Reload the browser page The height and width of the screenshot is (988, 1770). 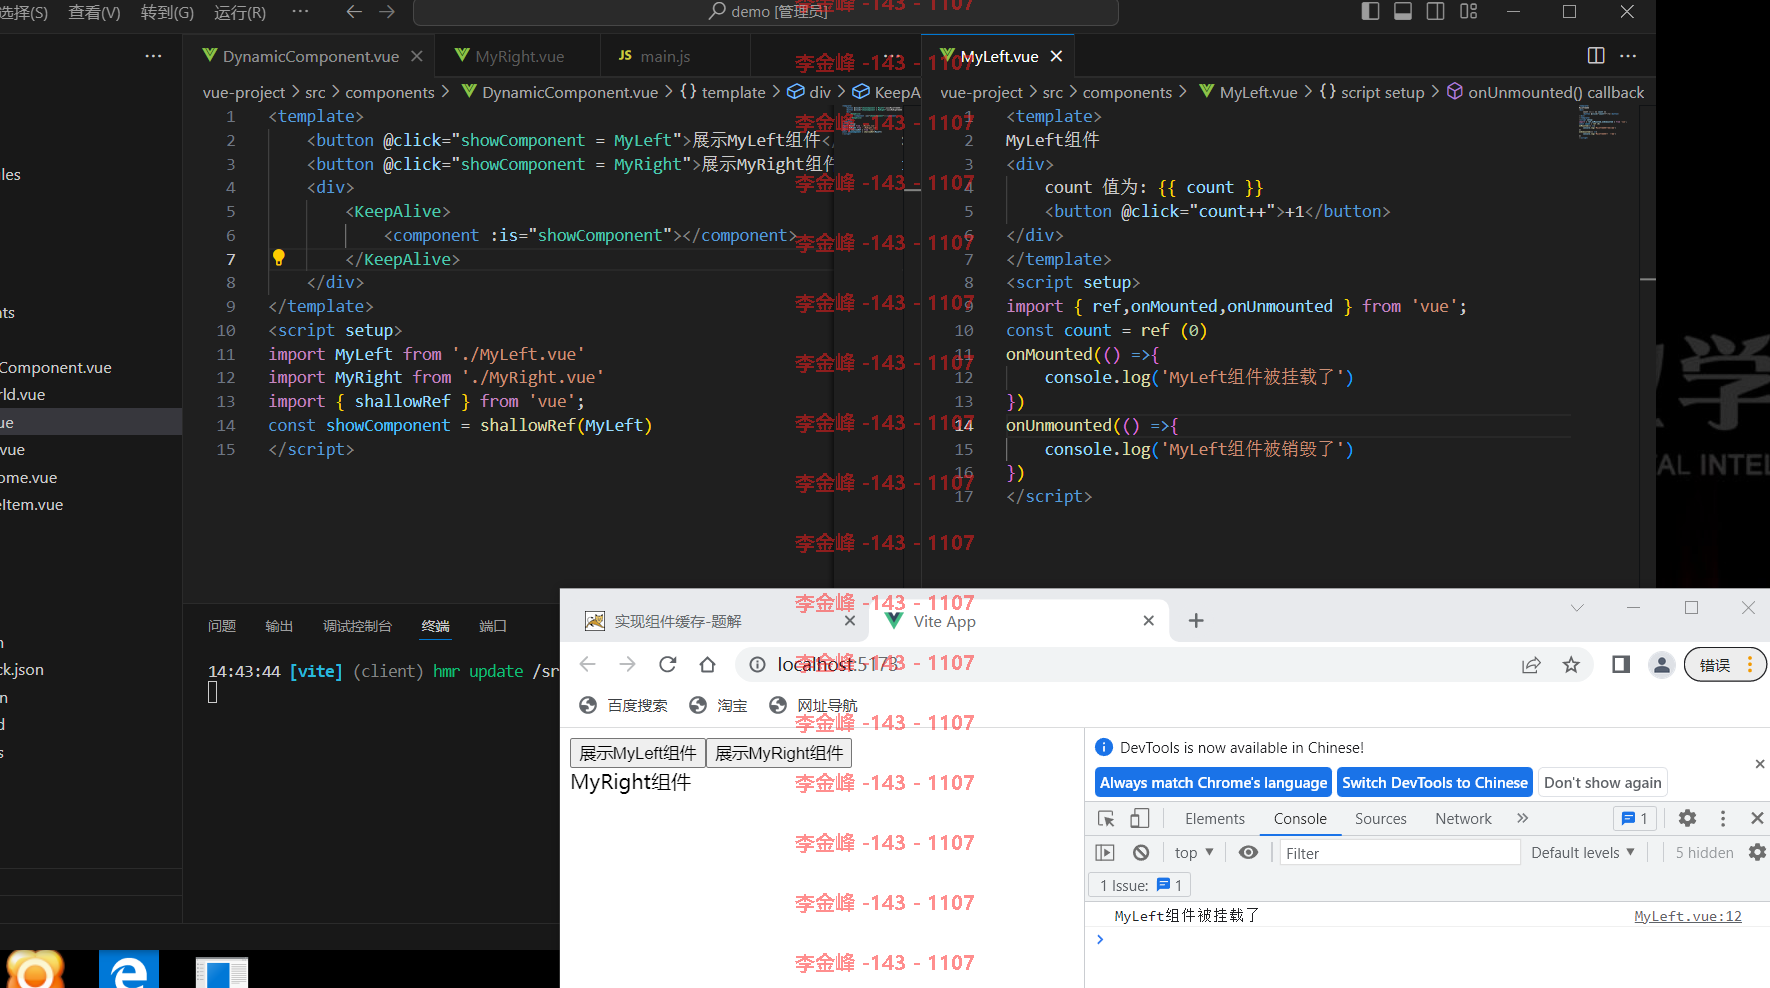667,664
